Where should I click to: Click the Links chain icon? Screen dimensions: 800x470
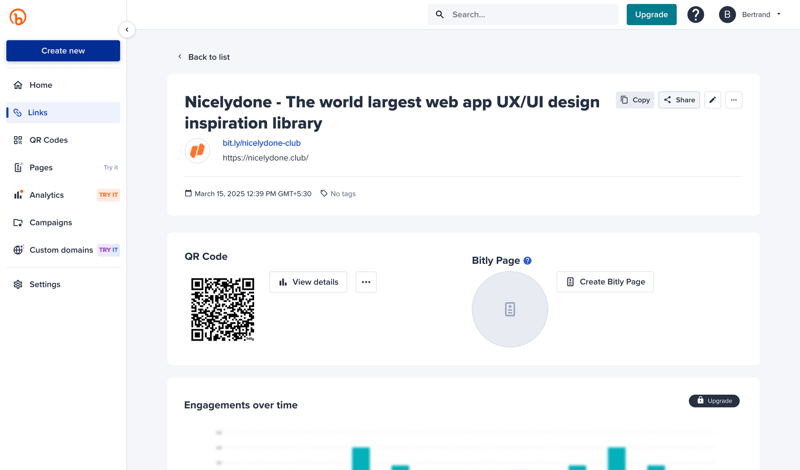(17, 112)
